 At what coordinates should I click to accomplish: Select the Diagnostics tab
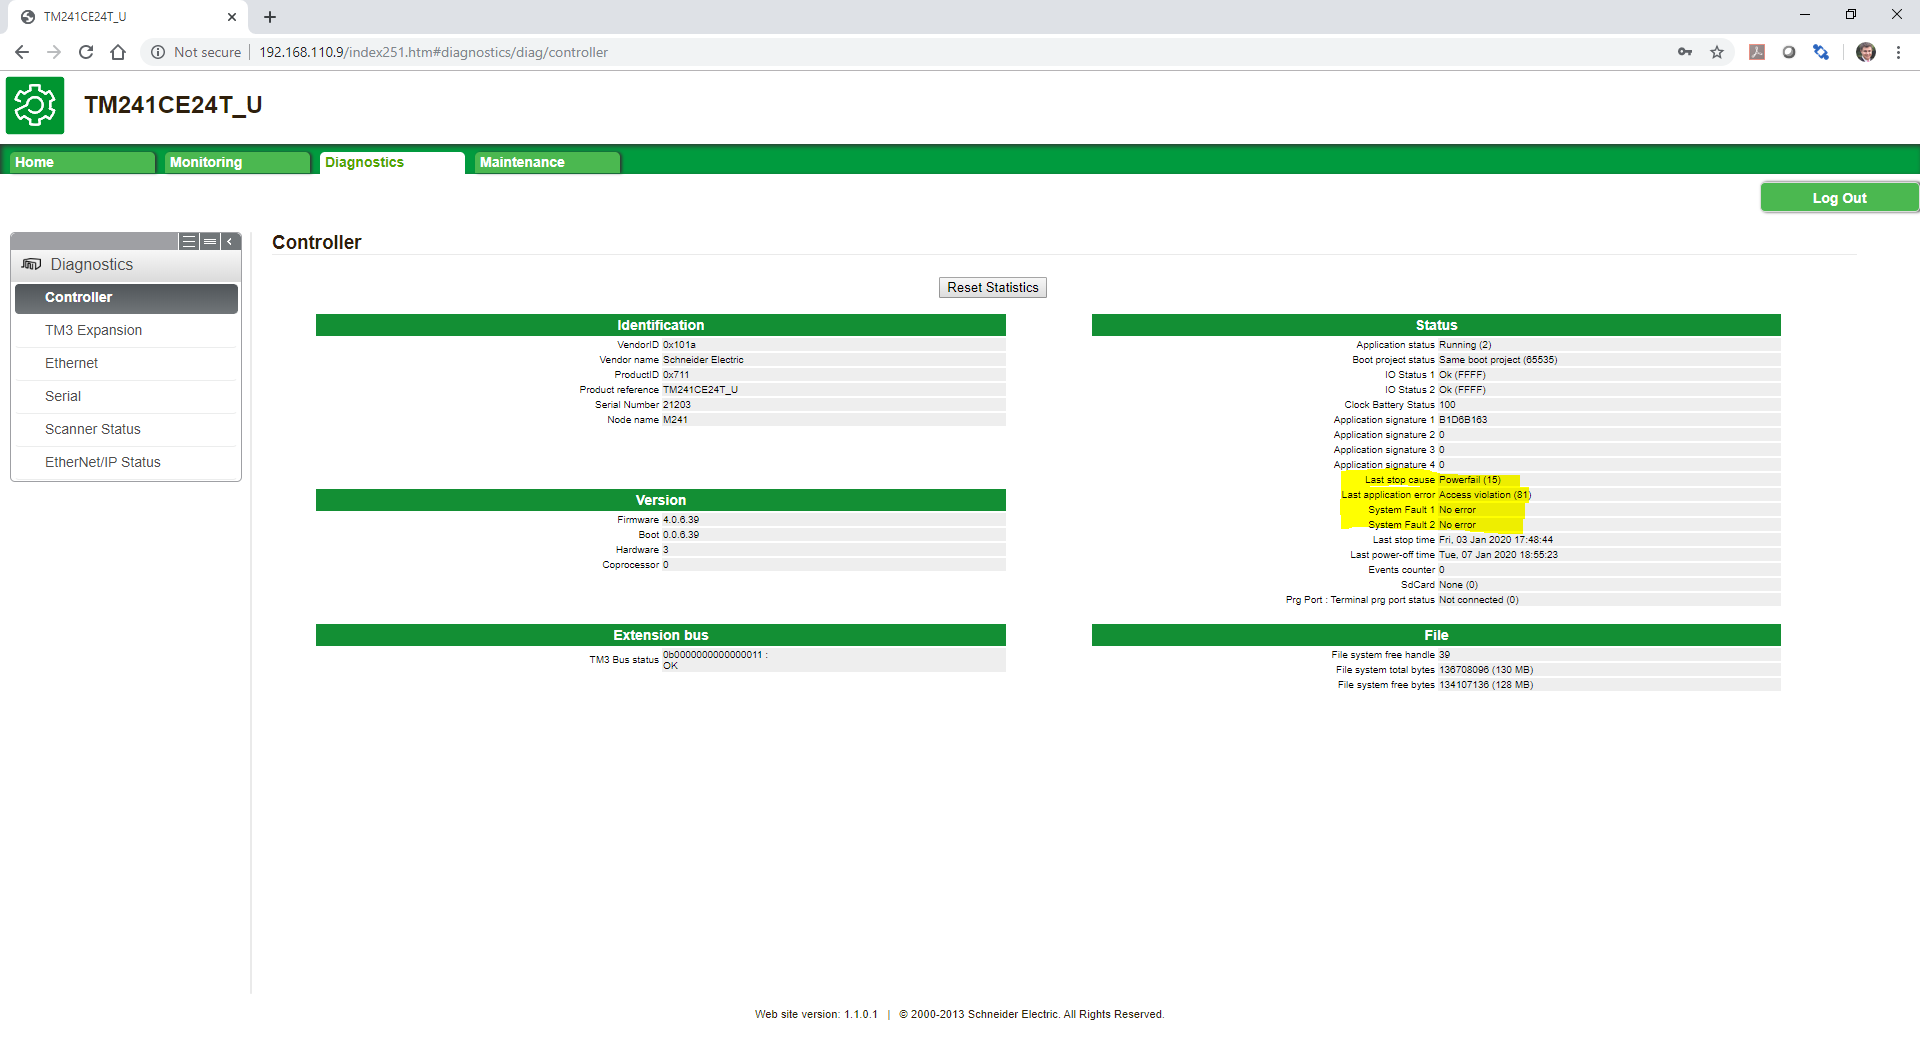point(392,162)
